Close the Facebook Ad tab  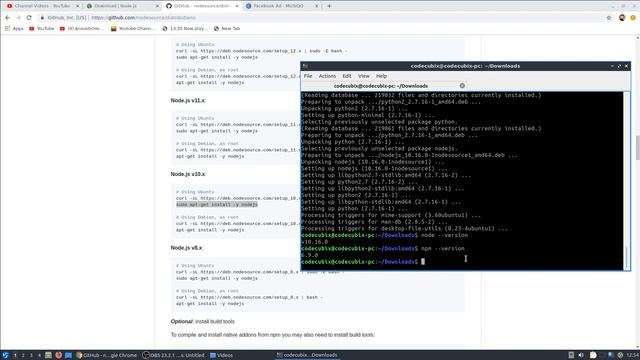316,6
